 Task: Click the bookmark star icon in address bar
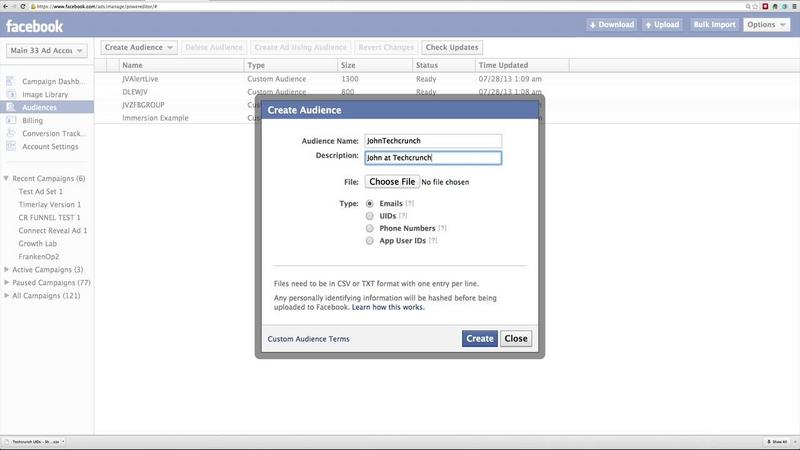(x=756, y=6)
